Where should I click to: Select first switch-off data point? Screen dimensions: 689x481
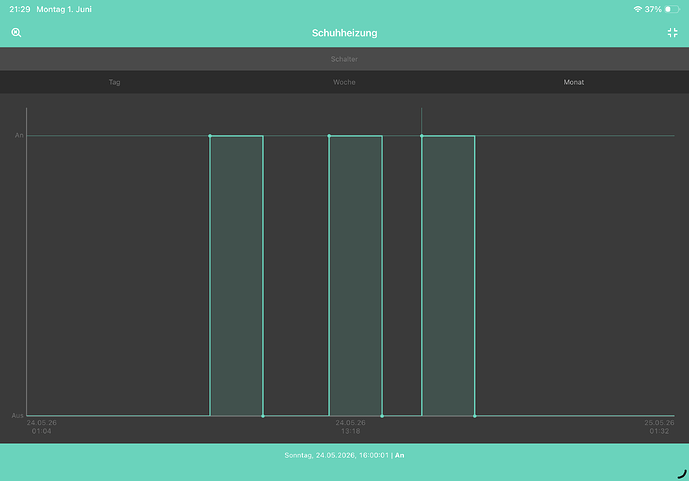point(263,416)
